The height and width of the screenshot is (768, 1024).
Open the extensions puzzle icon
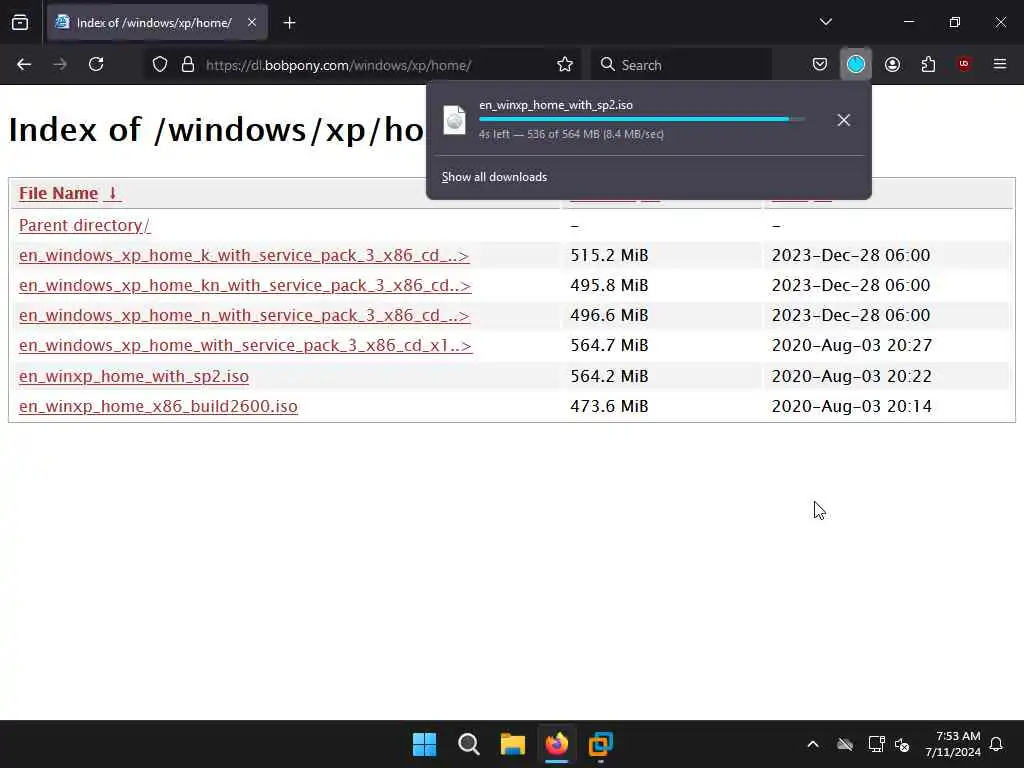tap(928, 65)
